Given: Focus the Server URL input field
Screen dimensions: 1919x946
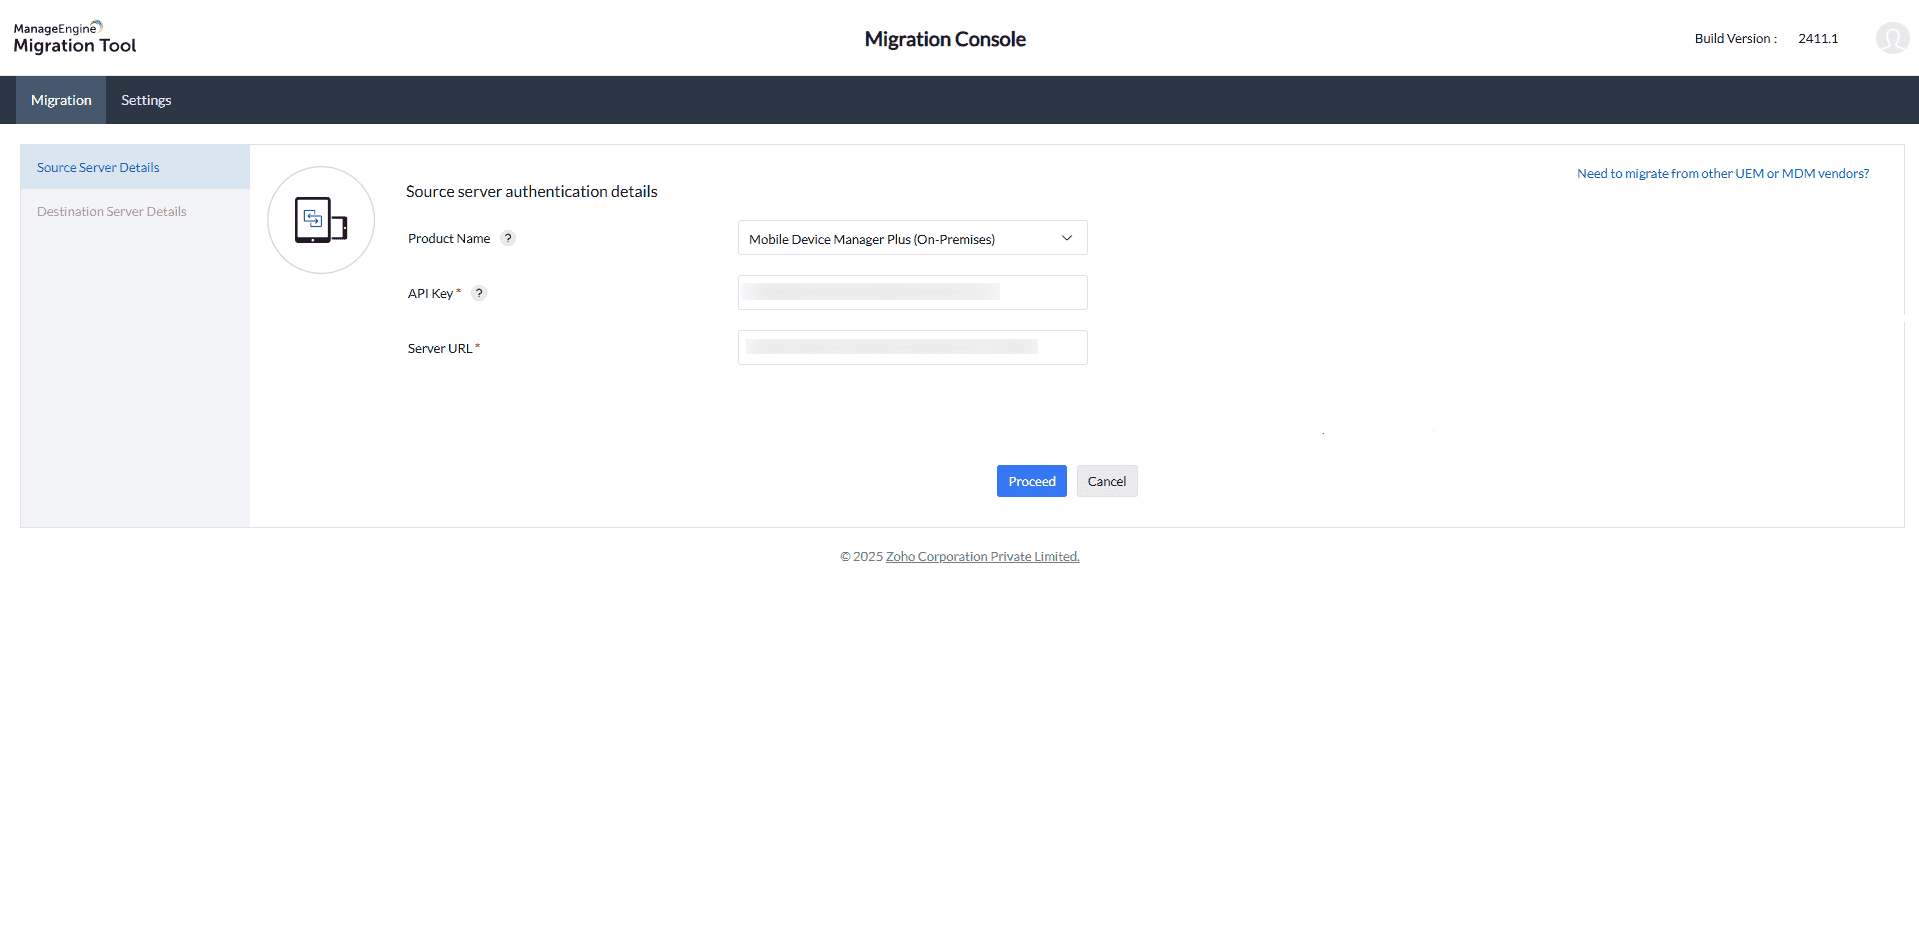Looking at the screenshot, I should [x=912, y=347].
